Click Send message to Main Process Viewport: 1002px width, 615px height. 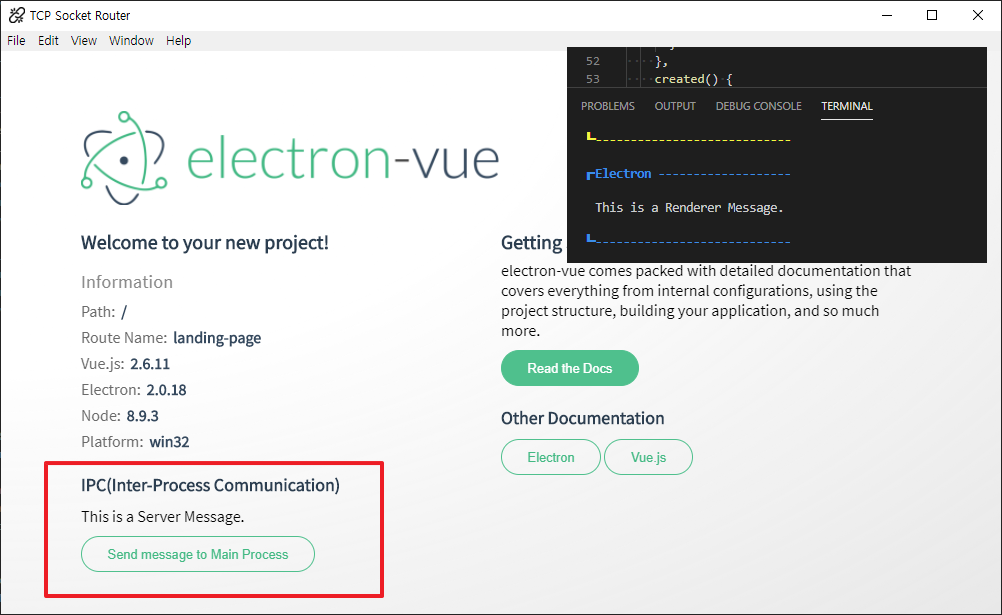point(197,554)
